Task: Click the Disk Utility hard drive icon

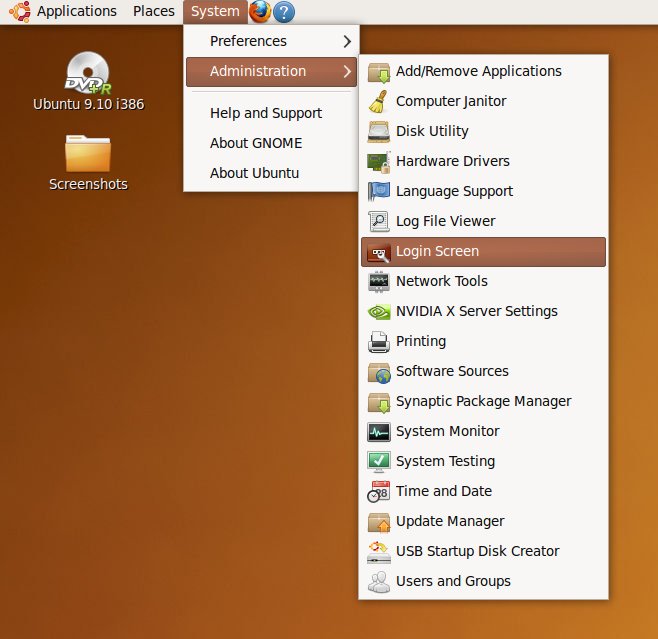Action: (x=379, y=132)
